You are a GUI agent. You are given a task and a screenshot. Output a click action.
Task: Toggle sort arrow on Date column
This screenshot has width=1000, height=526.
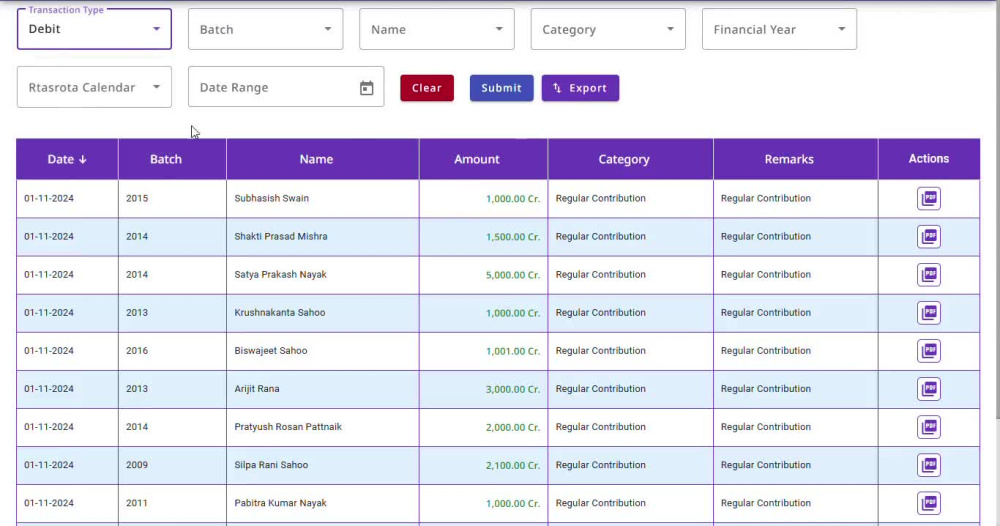(x=83, y=159)
